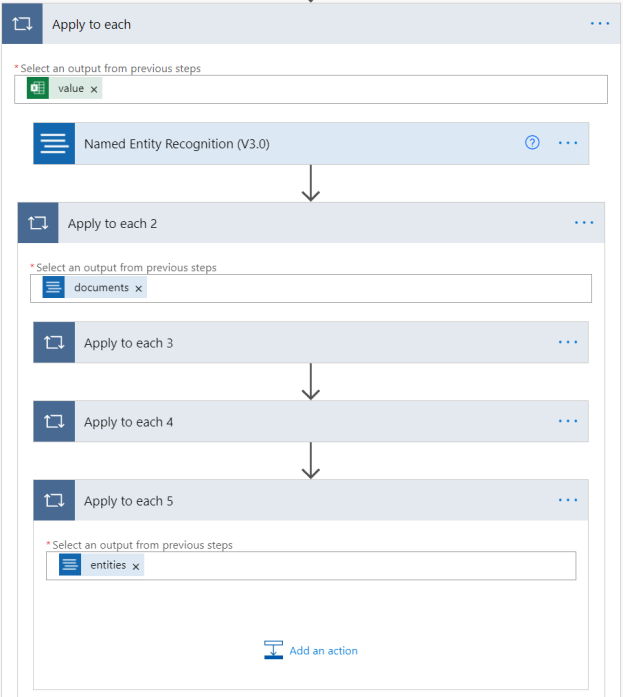Click the Apply to each loop icon
This screenshot has height=697, width=623.
pyautogui.click(x=22, y=24)
